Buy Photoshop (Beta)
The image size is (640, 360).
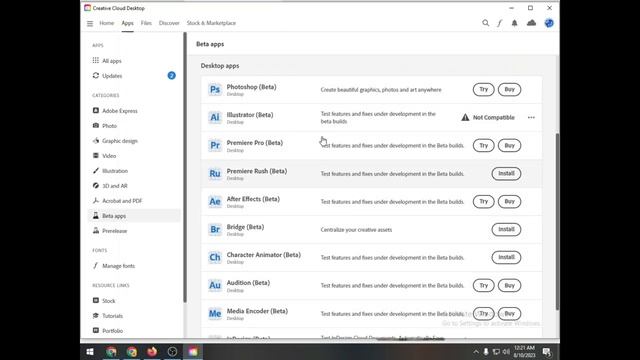point(509,89)
